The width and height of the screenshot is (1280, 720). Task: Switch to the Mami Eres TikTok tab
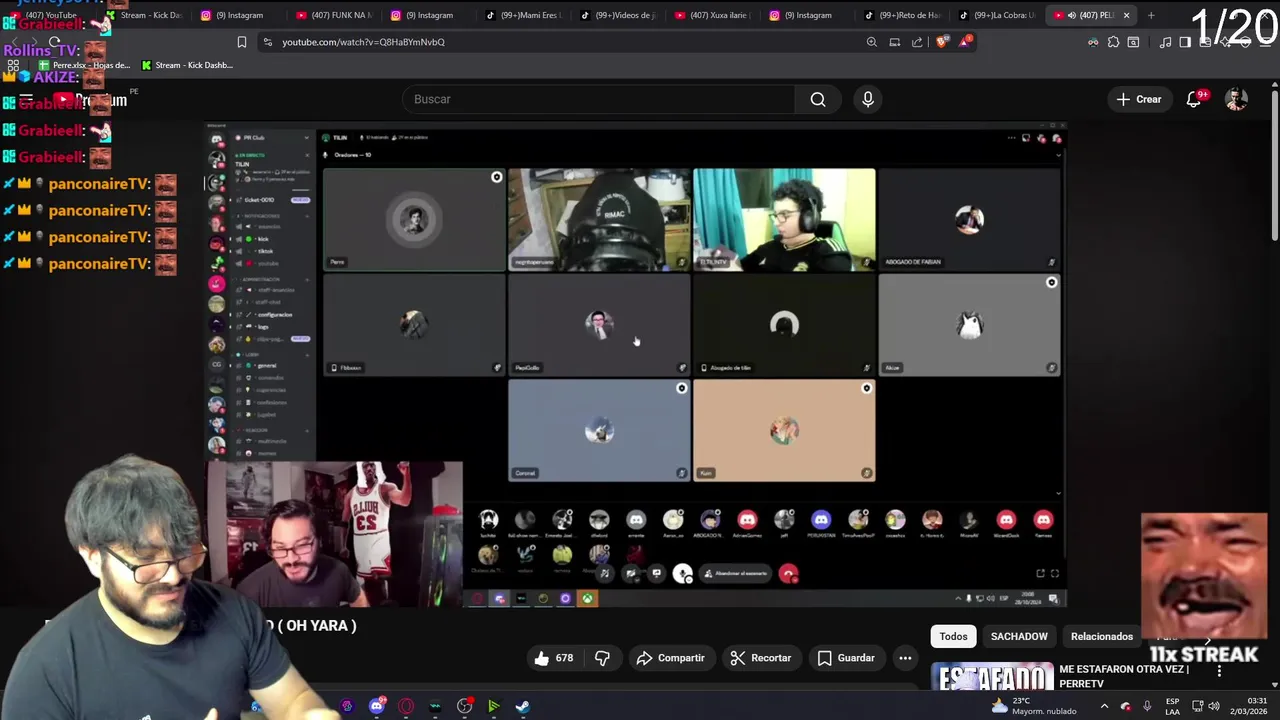[524, 15]
